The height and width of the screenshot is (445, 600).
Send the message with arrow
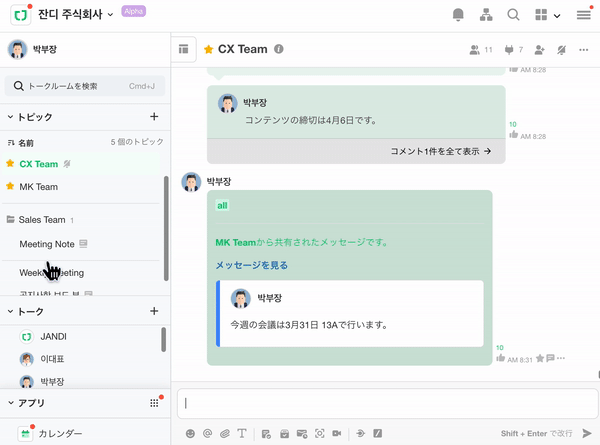[587, 433]
